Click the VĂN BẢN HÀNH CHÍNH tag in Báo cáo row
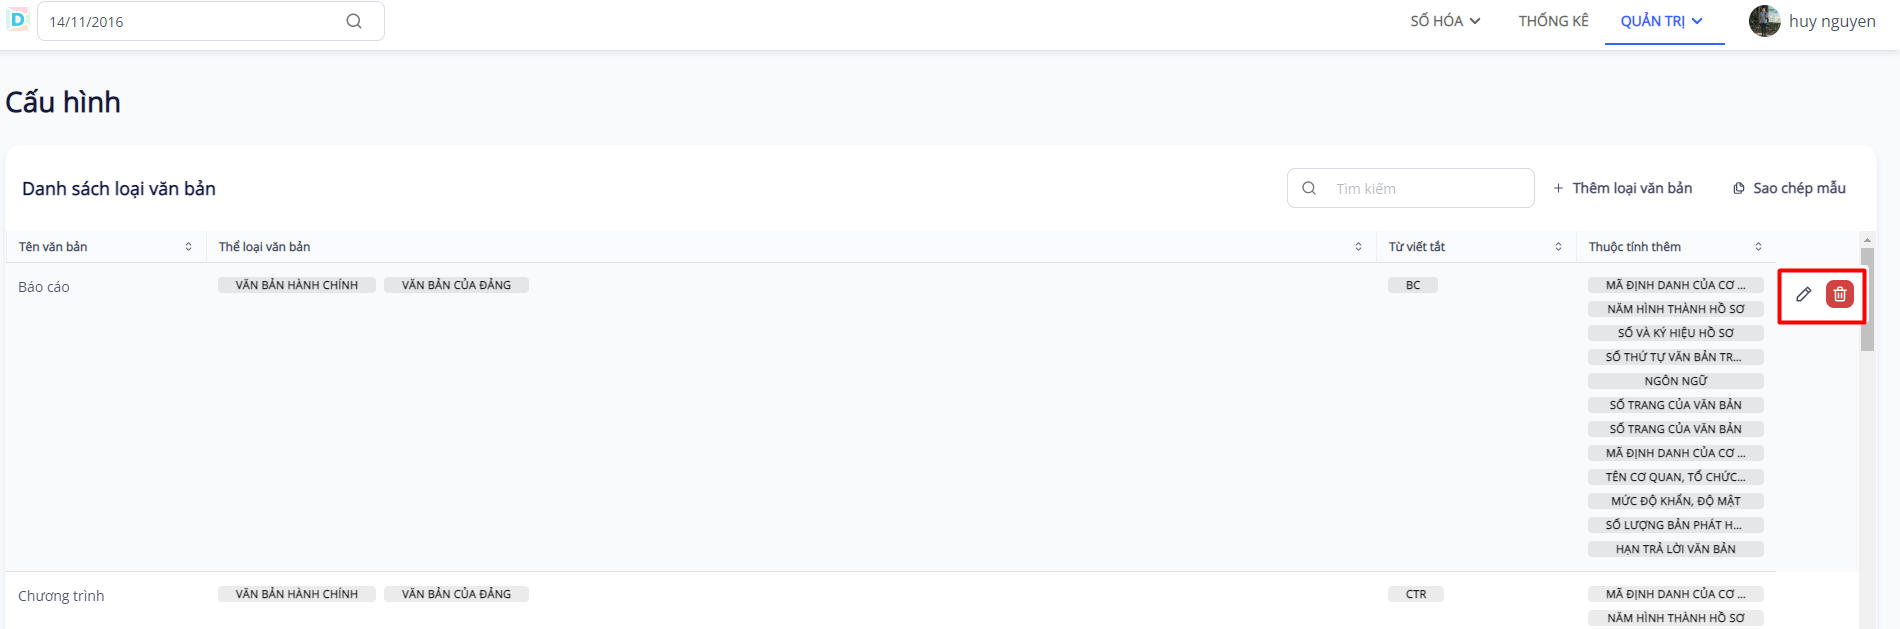This screenshot has height=629, width=1900. click(x=297, y=285)
